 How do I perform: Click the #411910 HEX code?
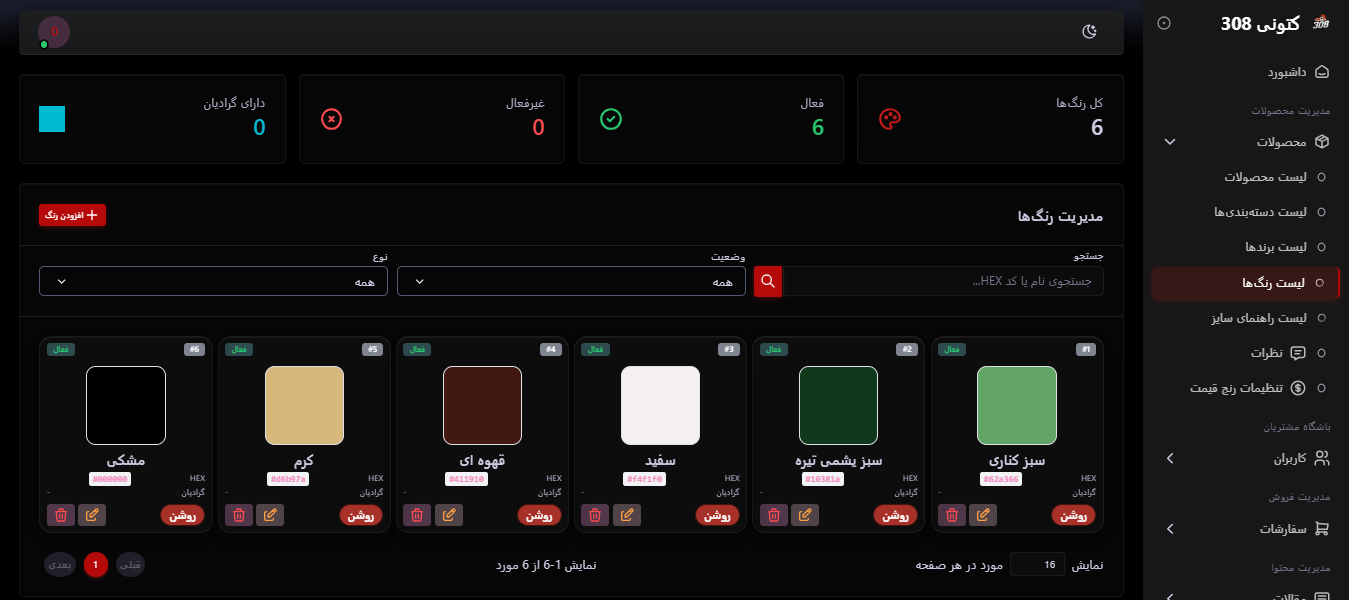coord(467,479)
